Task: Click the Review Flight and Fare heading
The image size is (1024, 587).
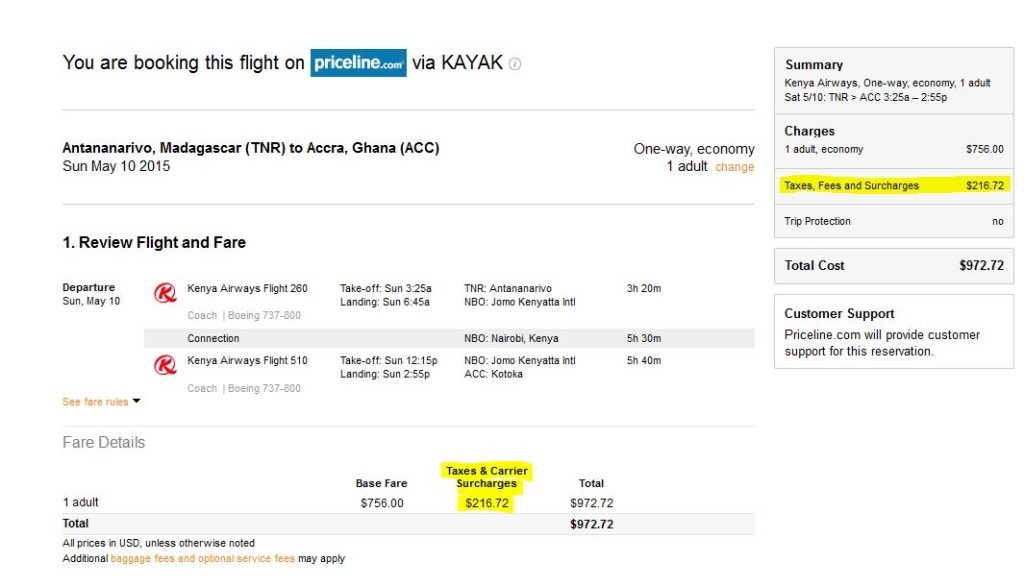Action: point(154,242)
